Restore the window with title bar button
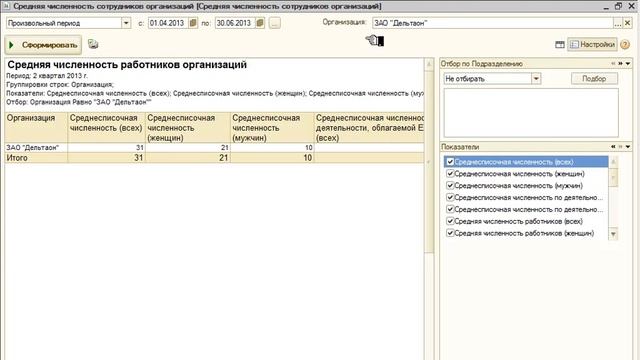The height and width of the screenshot is (360, 640). 618,6
